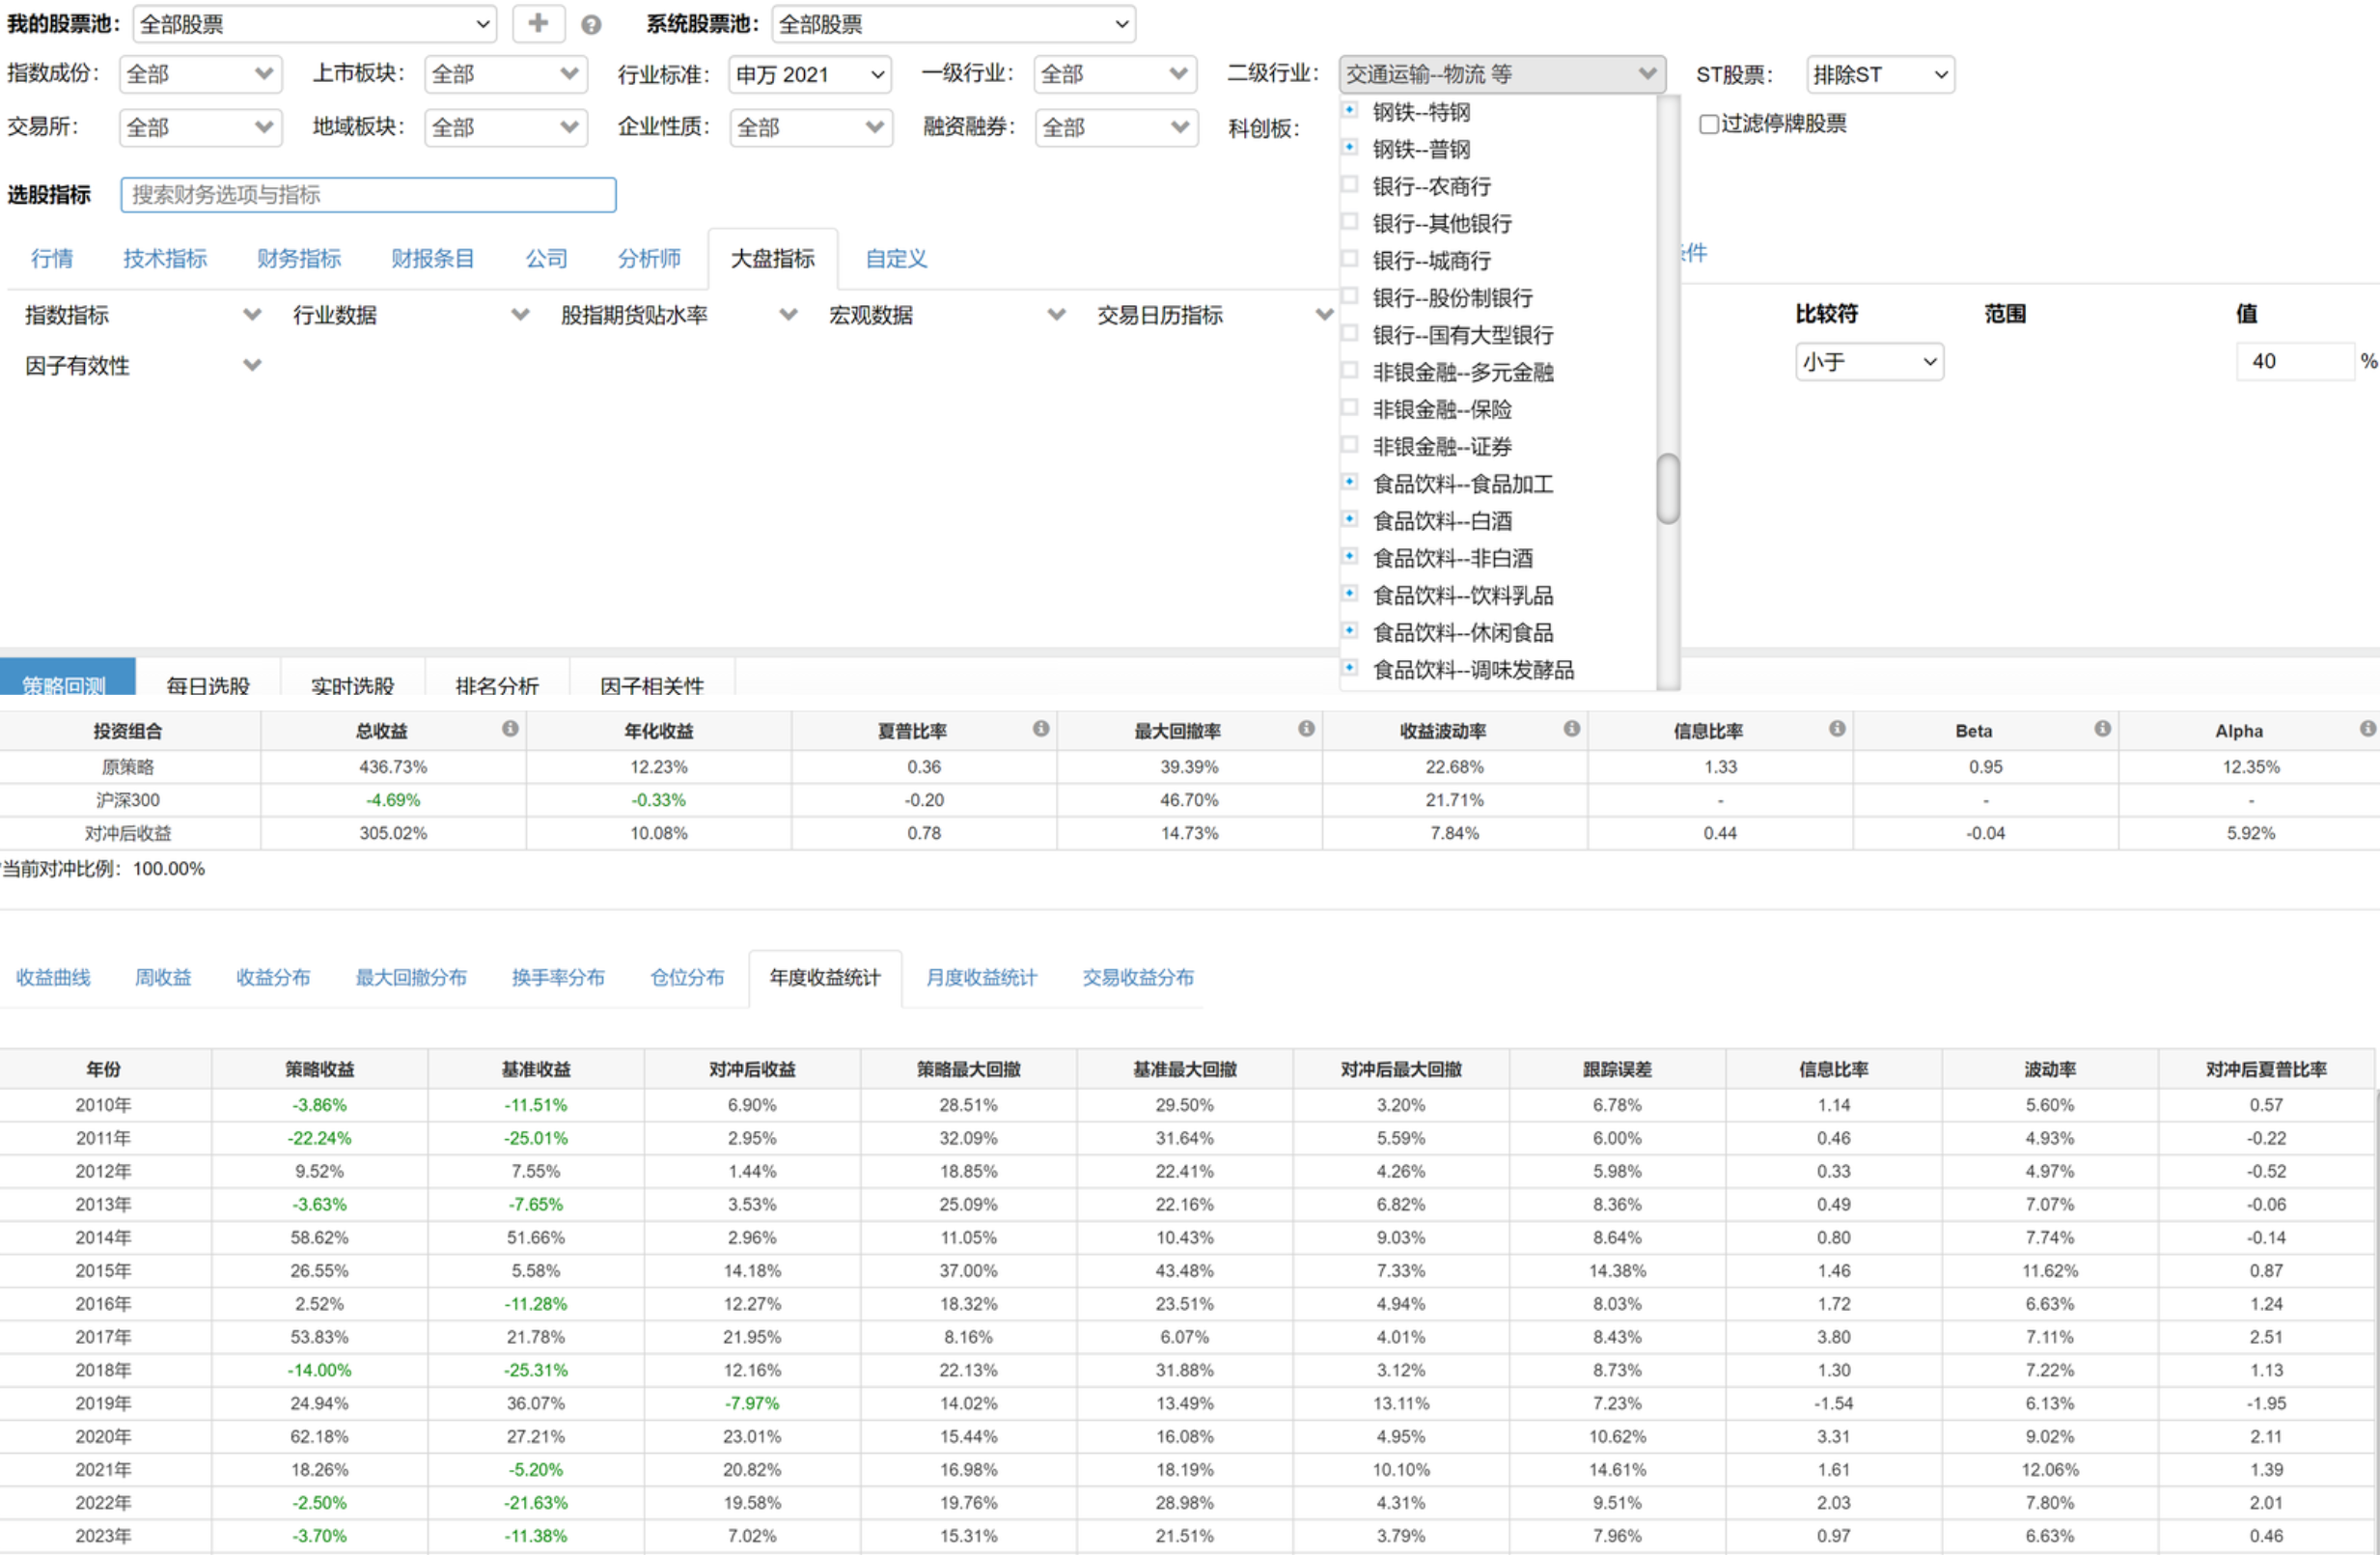Uncheck the 食品饮料--白酒 industry option
The image size is (2380, 1555).
tap(1350, 519)
